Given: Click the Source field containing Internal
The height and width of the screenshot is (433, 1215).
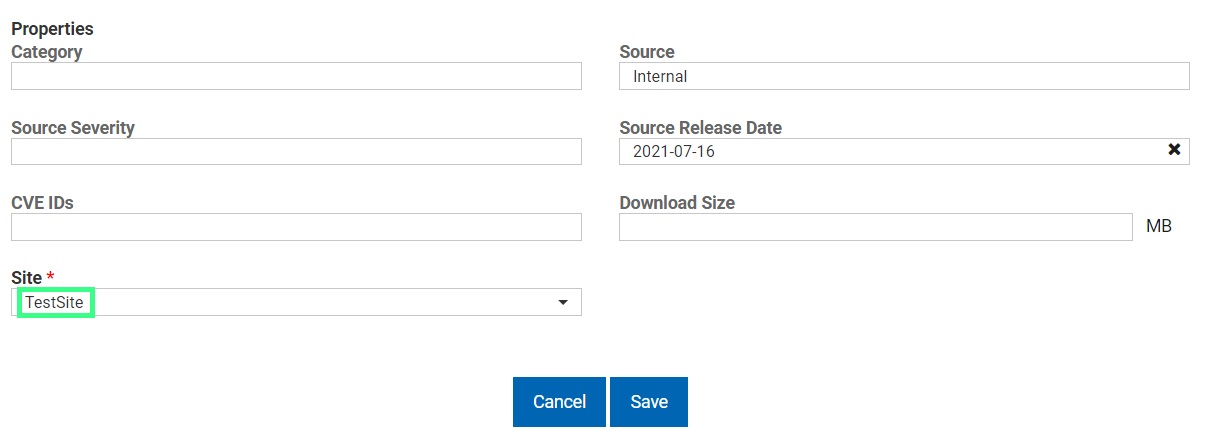Looking at the screenshot, I should [x=904, y=76].
